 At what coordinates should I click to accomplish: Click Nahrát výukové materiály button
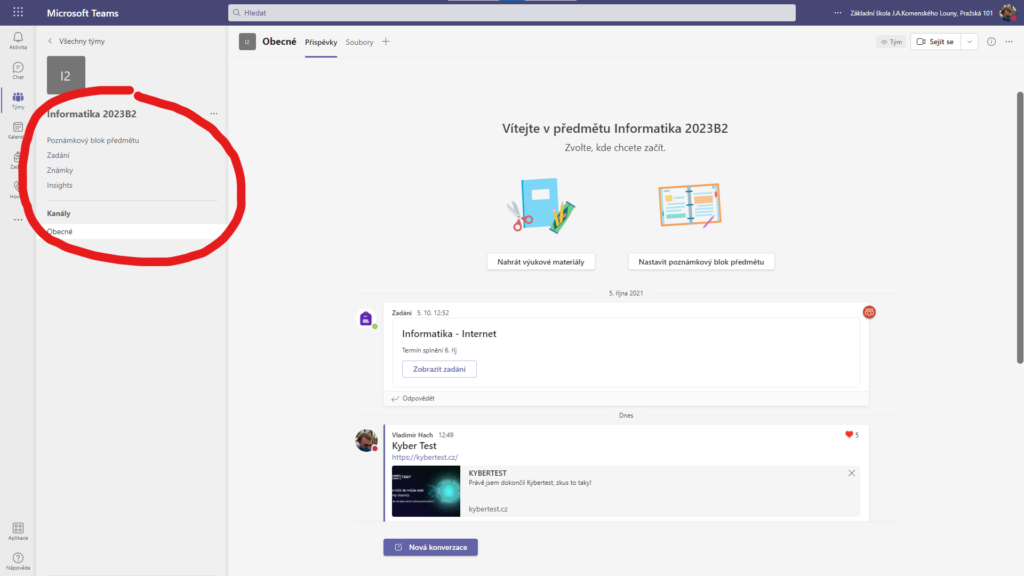pyautogui.click(x=541, y=262)
